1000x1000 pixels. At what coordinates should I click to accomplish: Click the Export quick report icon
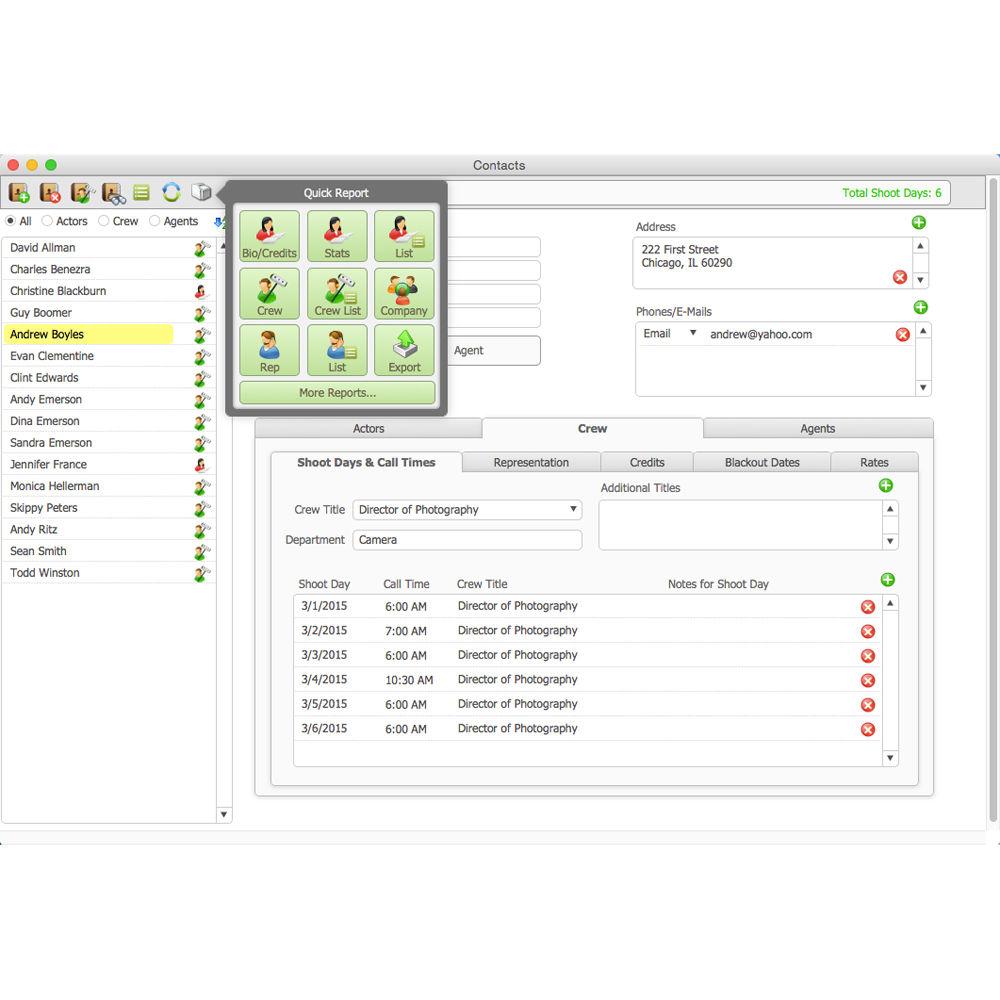(x=404, y=350)
